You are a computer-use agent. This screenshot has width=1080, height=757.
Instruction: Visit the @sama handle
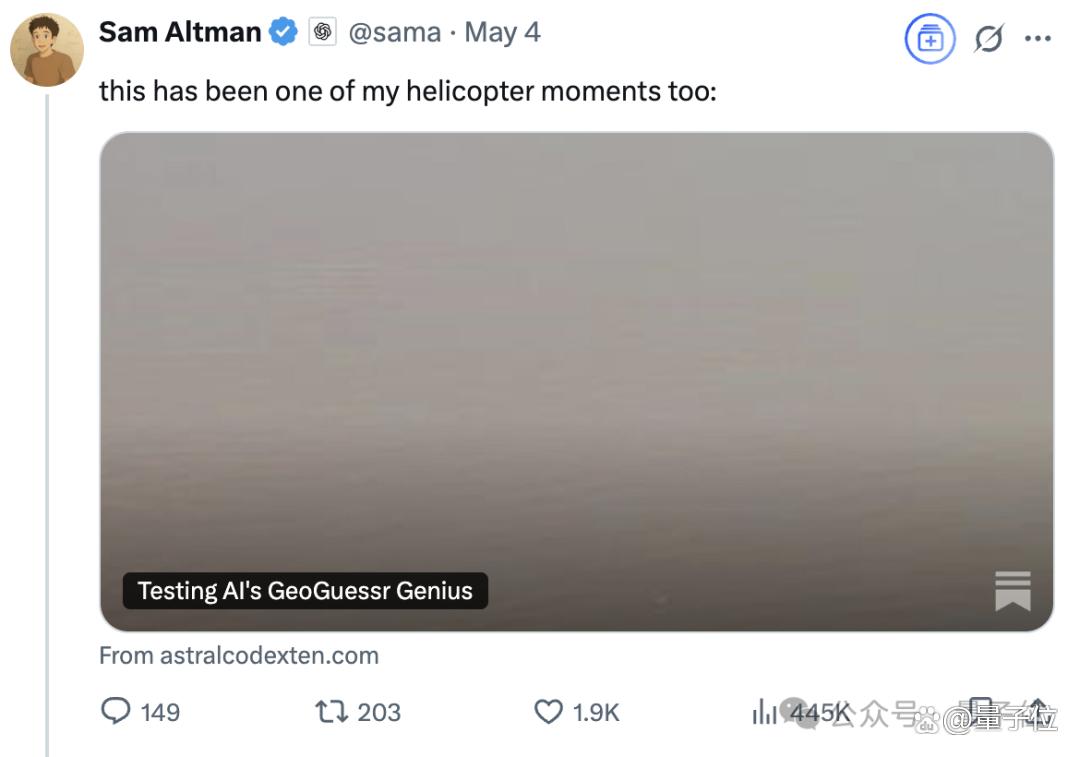(395, 32)
